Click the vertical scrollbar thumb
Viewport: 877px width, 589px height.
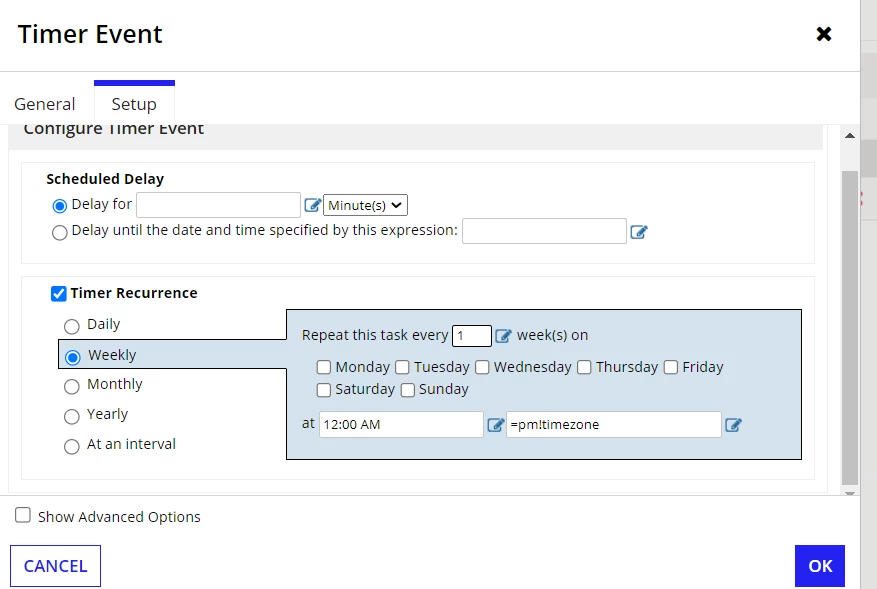[850, 328]
